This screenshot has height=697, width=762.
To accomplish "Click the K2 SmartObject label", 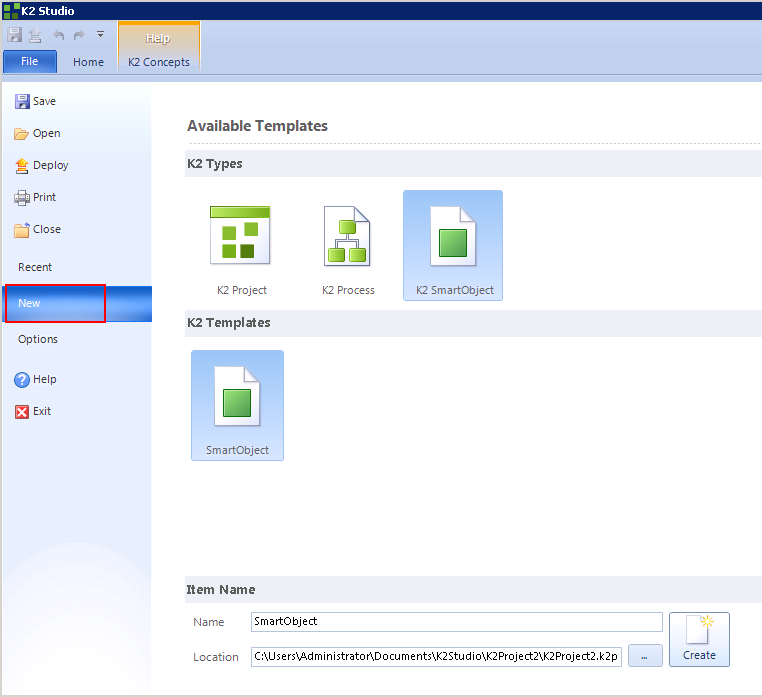I will [455, 290].
